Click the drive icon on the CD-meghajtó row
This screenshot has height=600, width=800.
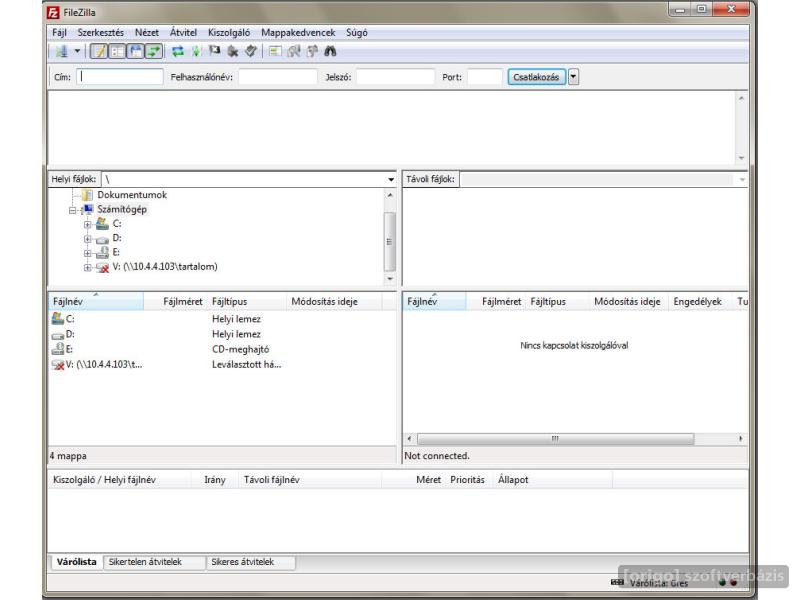pos(58,349)
